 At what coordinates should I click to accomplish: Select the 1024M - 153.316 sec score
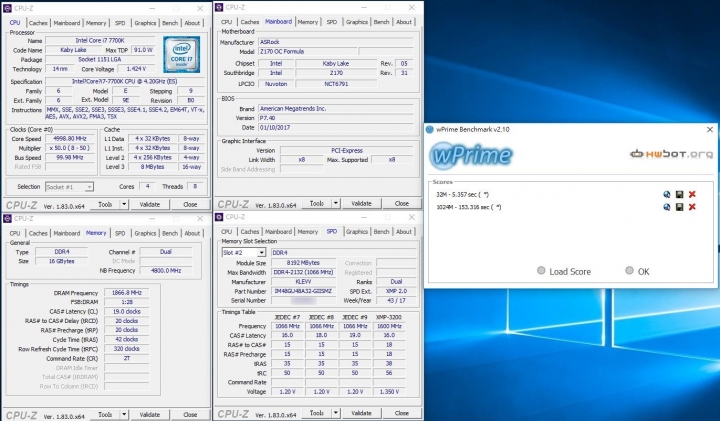[468, 207]
